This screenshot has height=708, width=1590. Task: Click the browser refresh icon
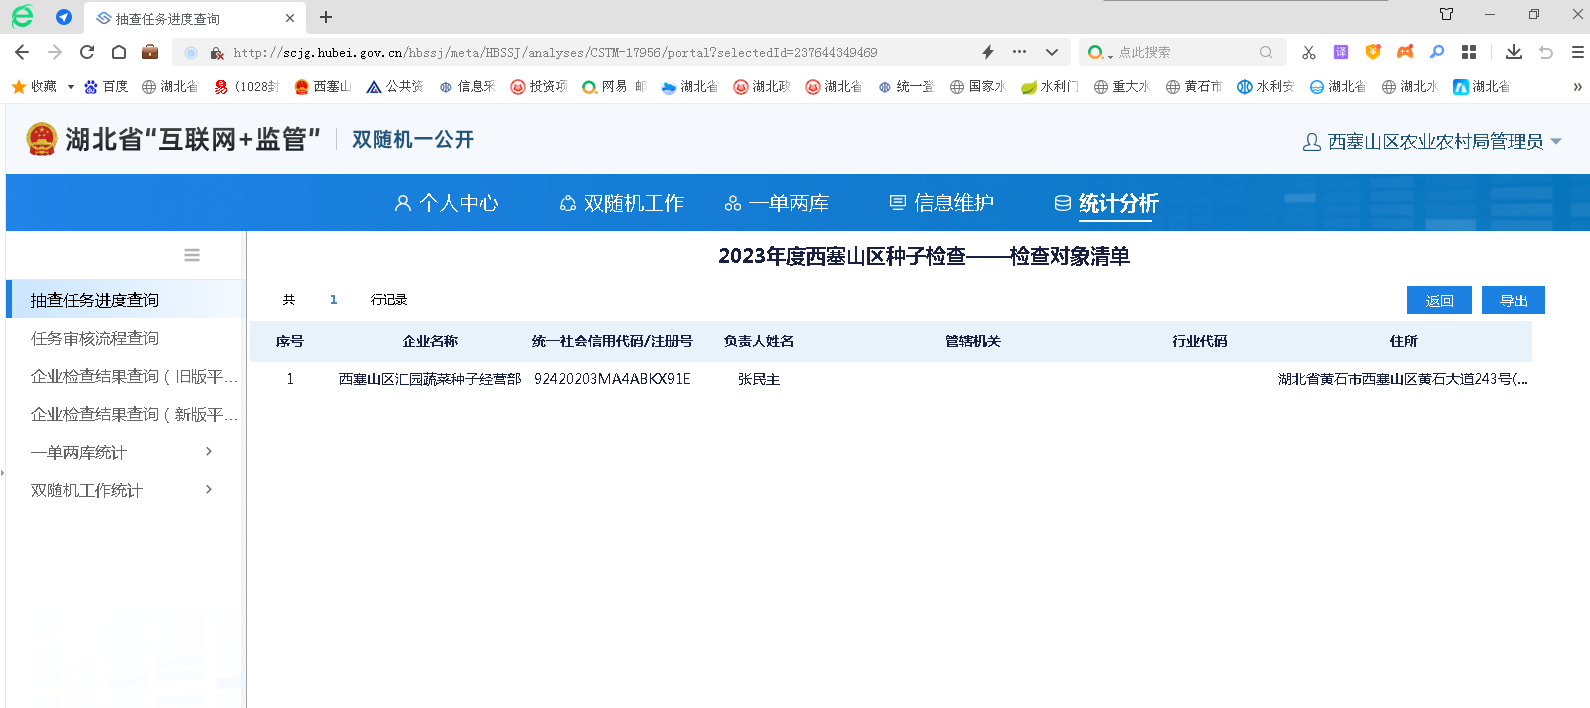(x=87, y=52)
